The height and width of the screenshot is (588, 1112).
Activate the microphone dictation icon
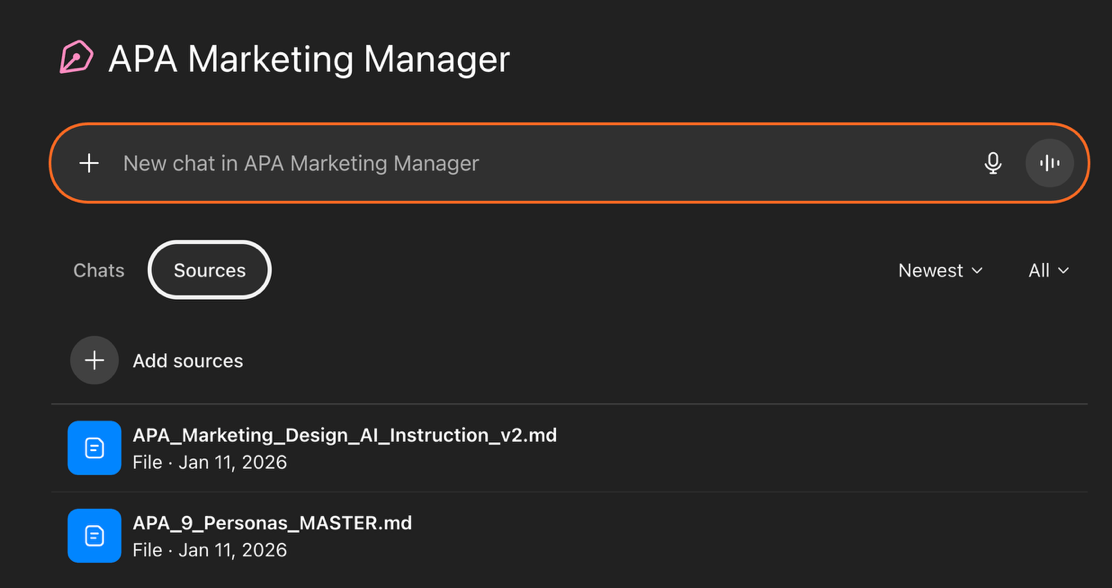[x=993, y=163]
